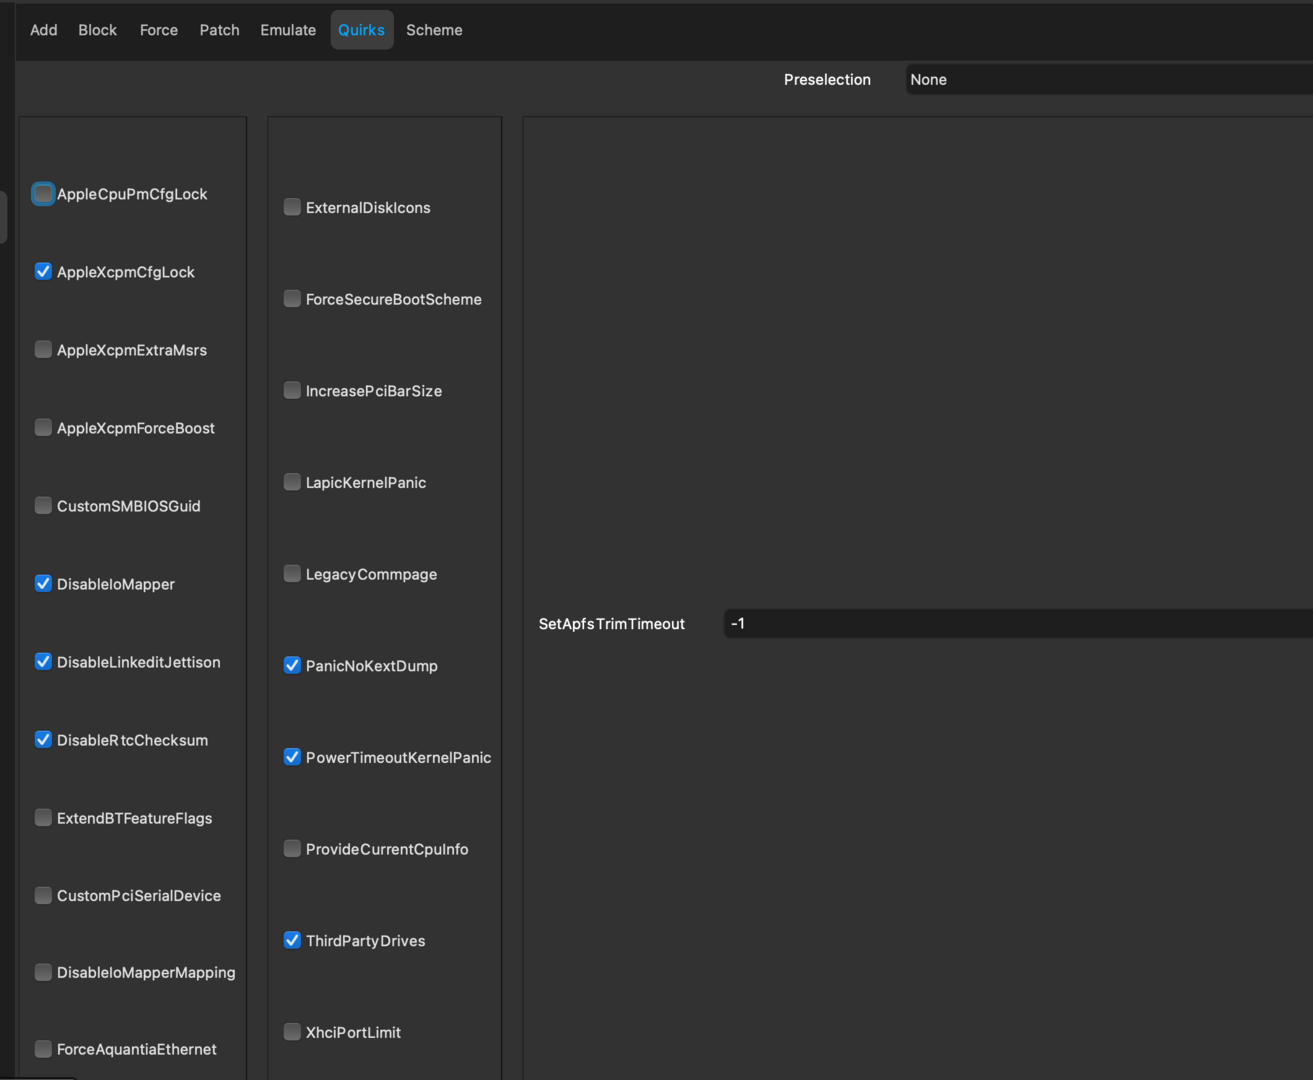Check the ProvideCurrentCpuInfo checkbox

(292, 849)
